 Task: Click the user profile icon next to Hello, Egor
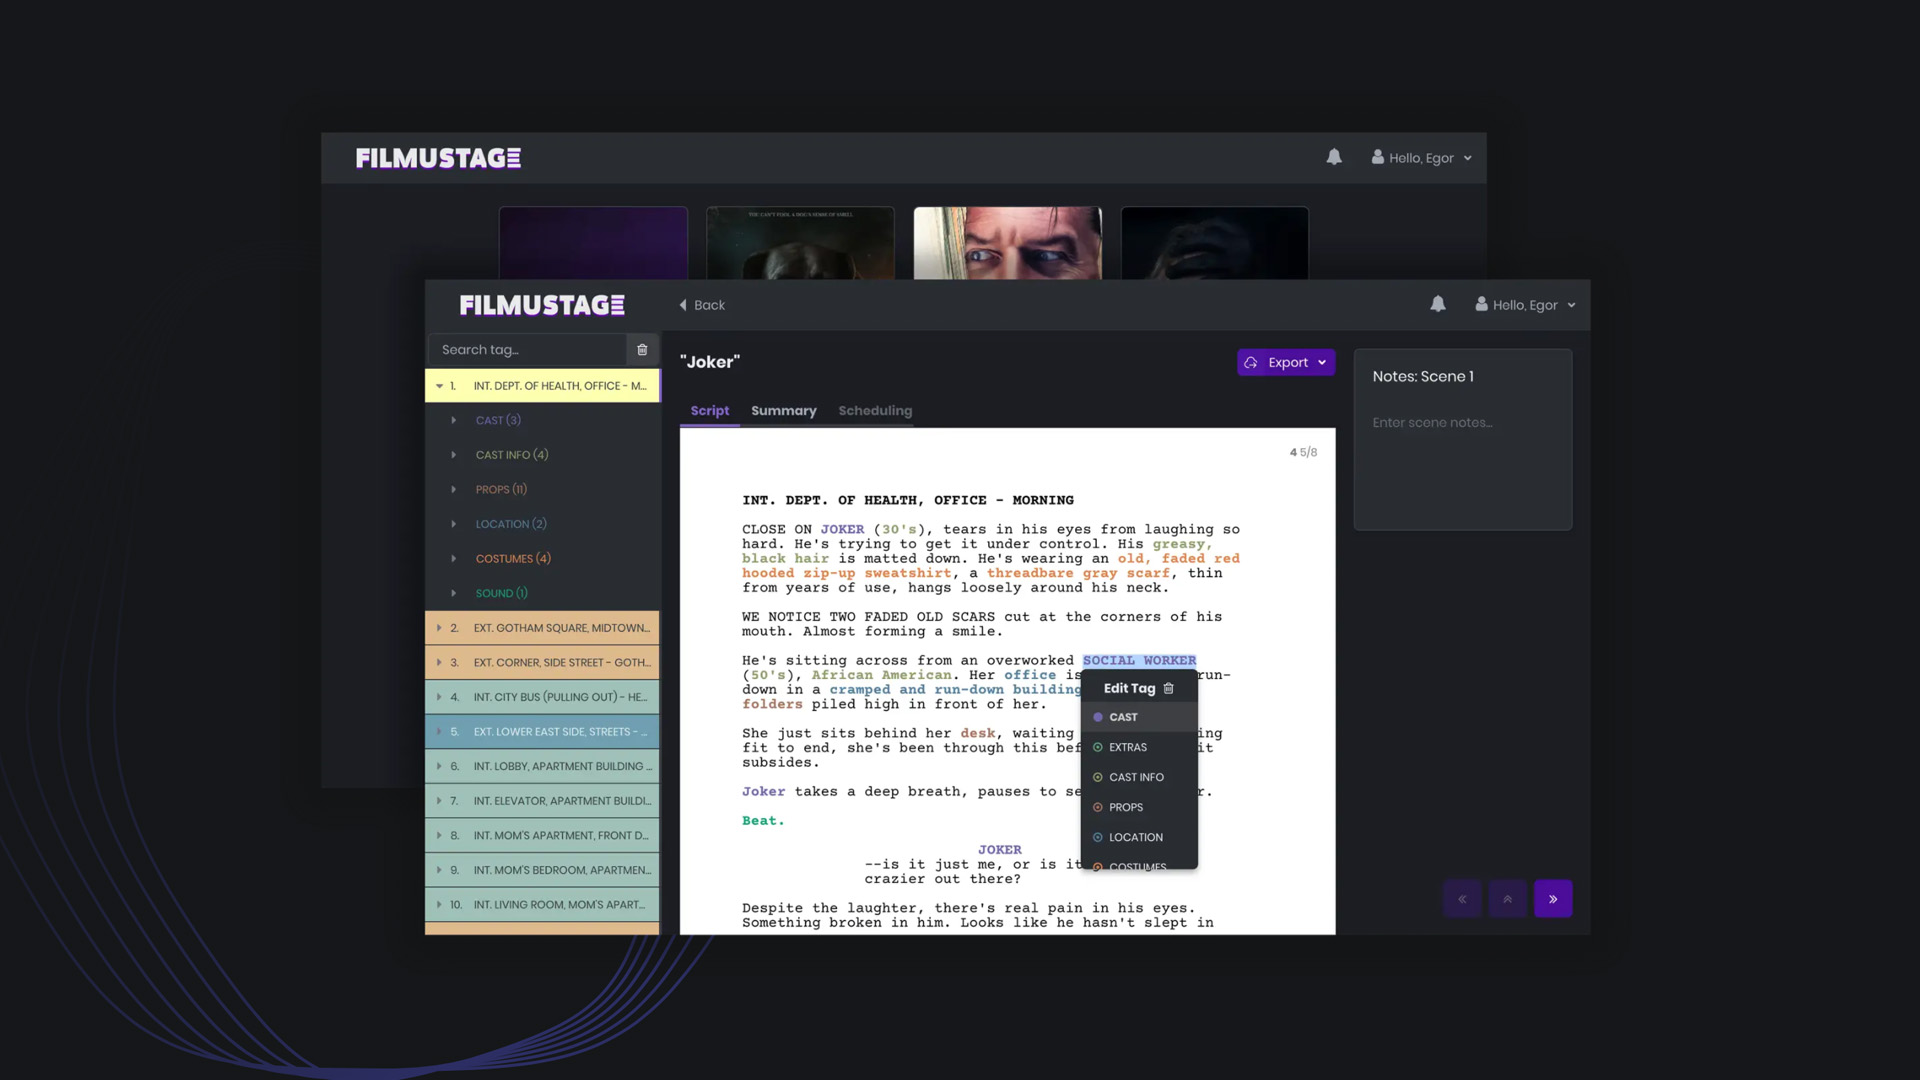[1479, 304]
